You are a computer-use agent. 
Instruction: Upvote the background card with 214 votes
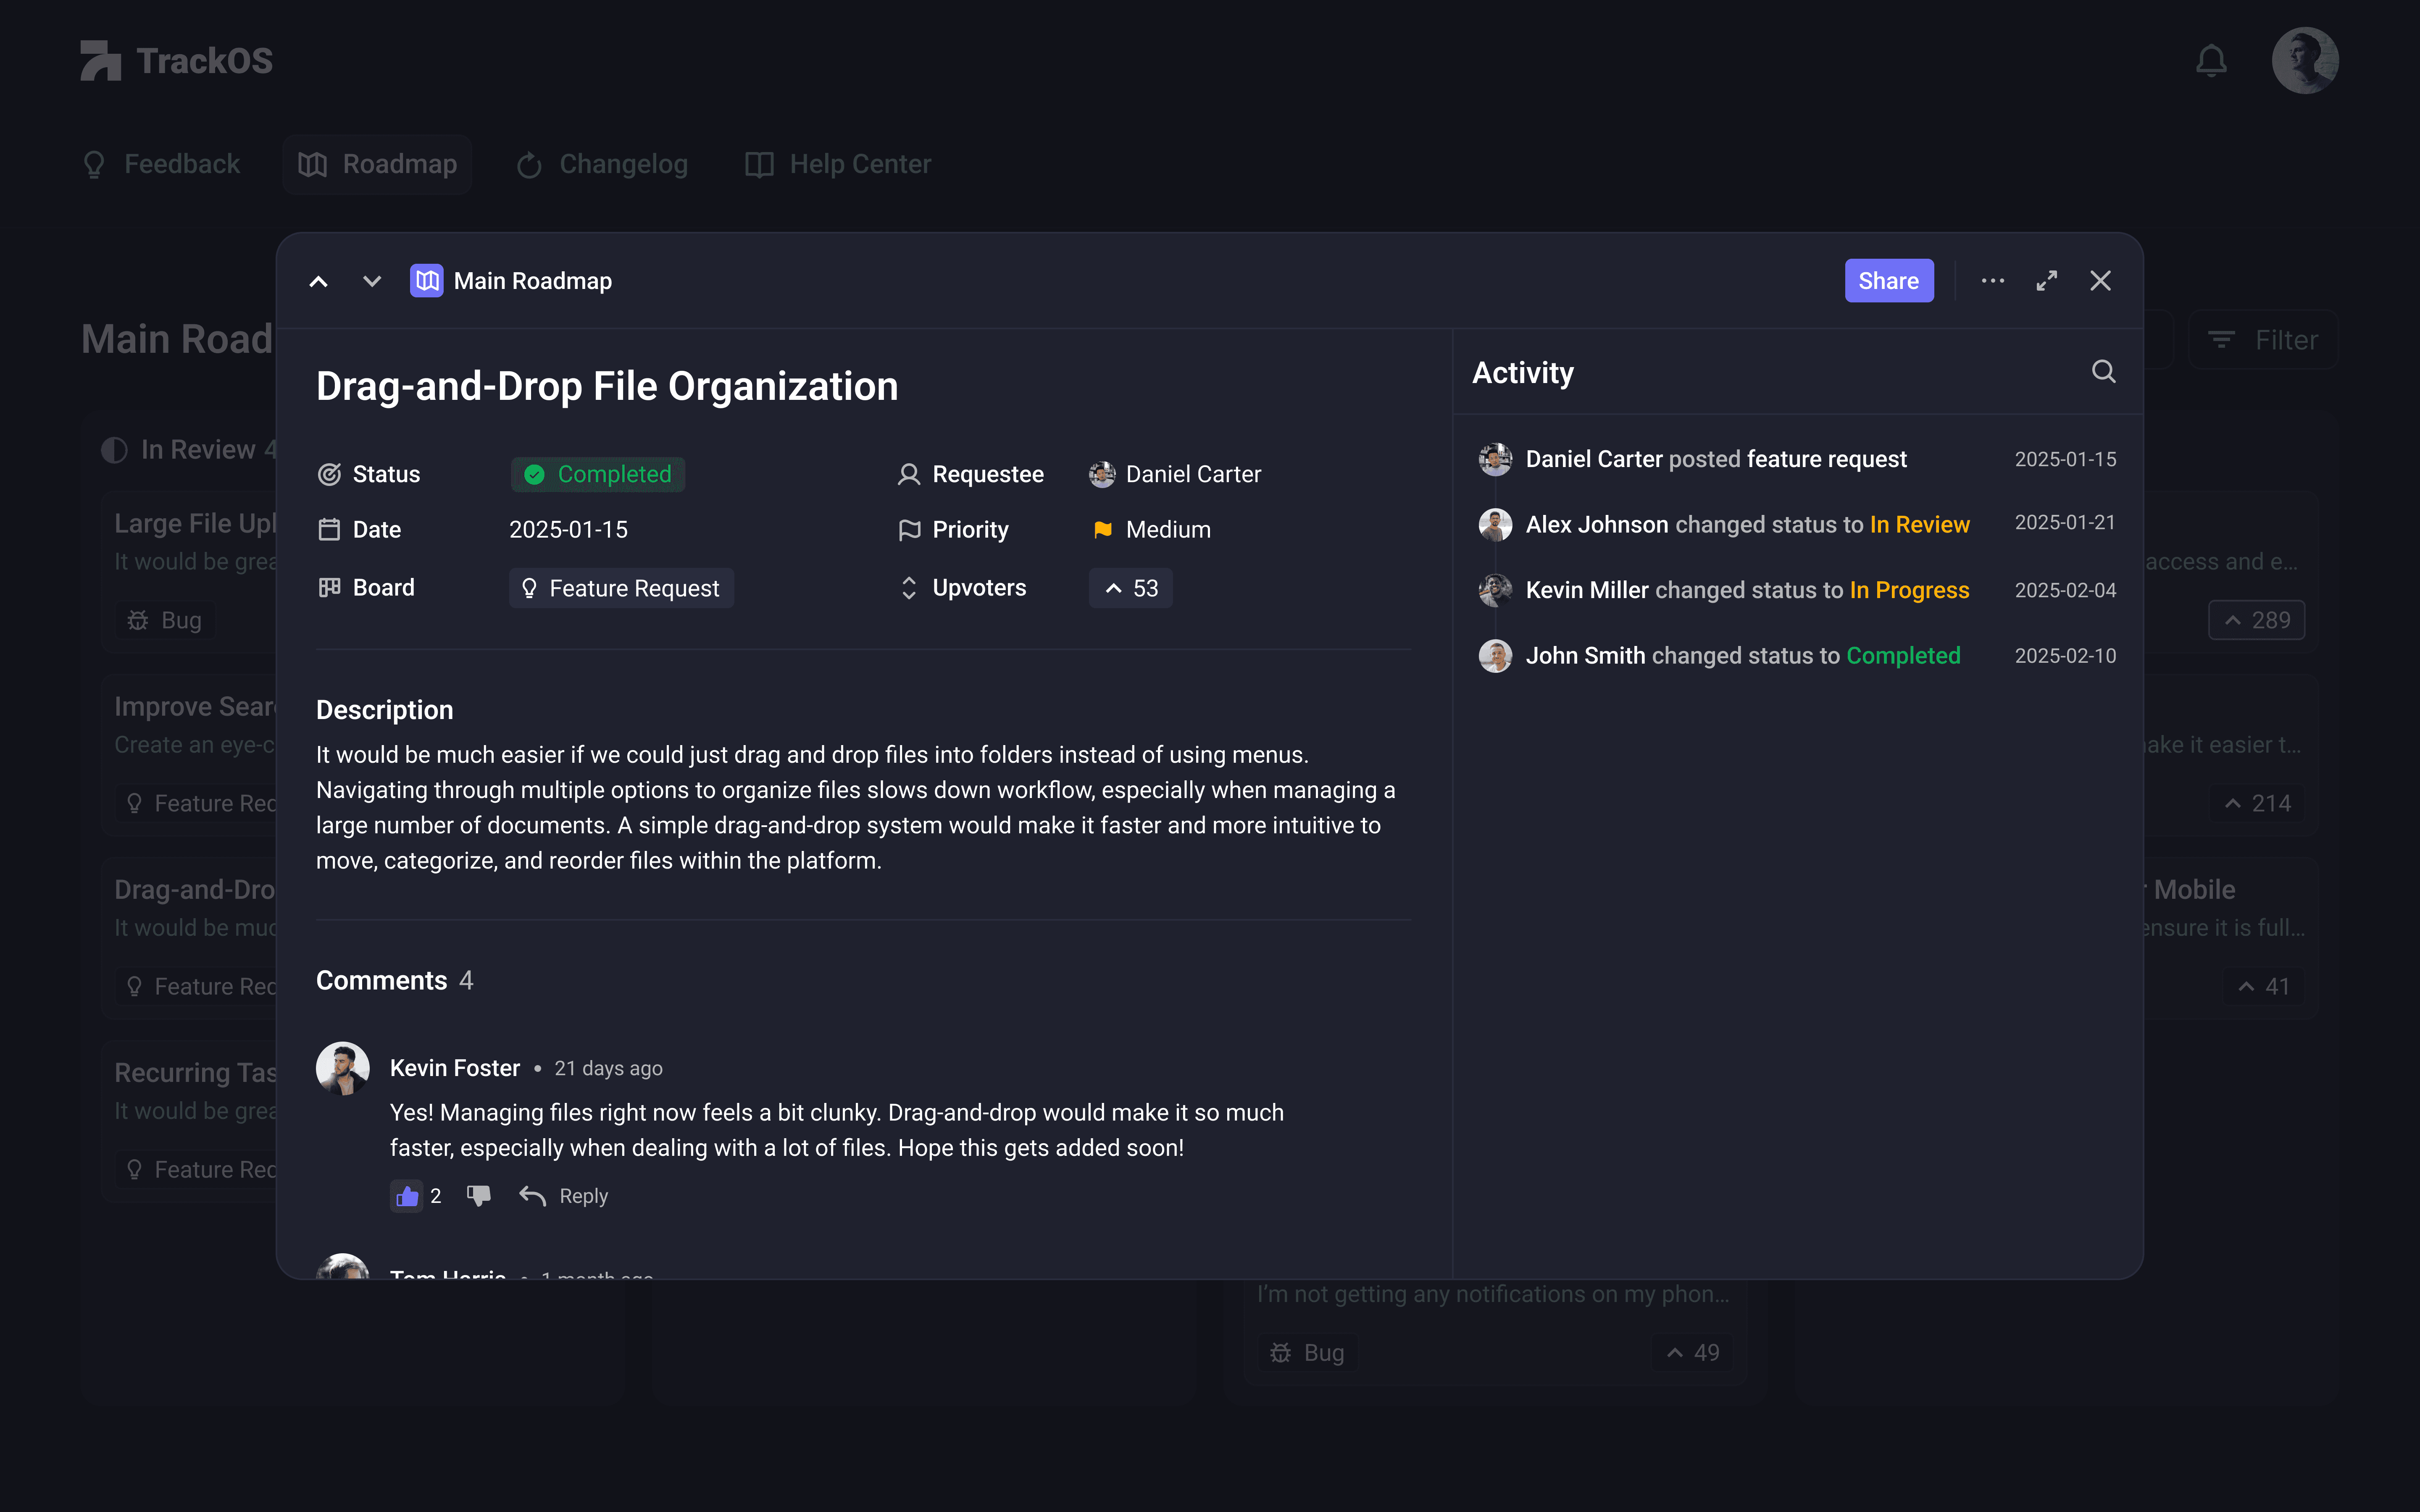click(x=2256, y=803)
